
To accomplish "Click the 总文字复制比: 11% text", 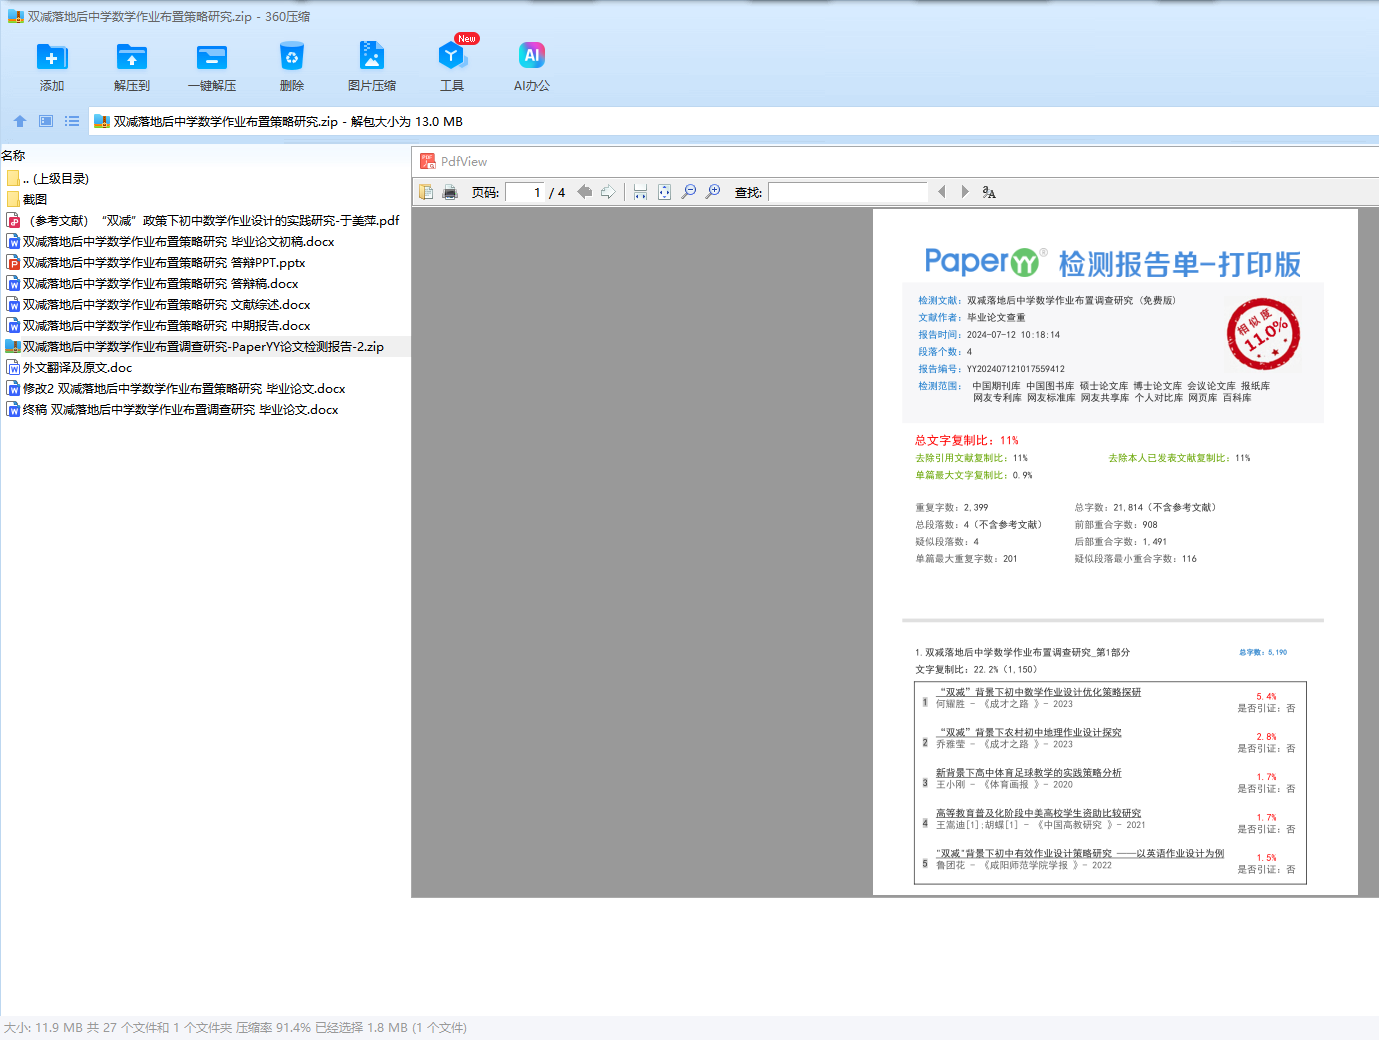I will 967,440.
